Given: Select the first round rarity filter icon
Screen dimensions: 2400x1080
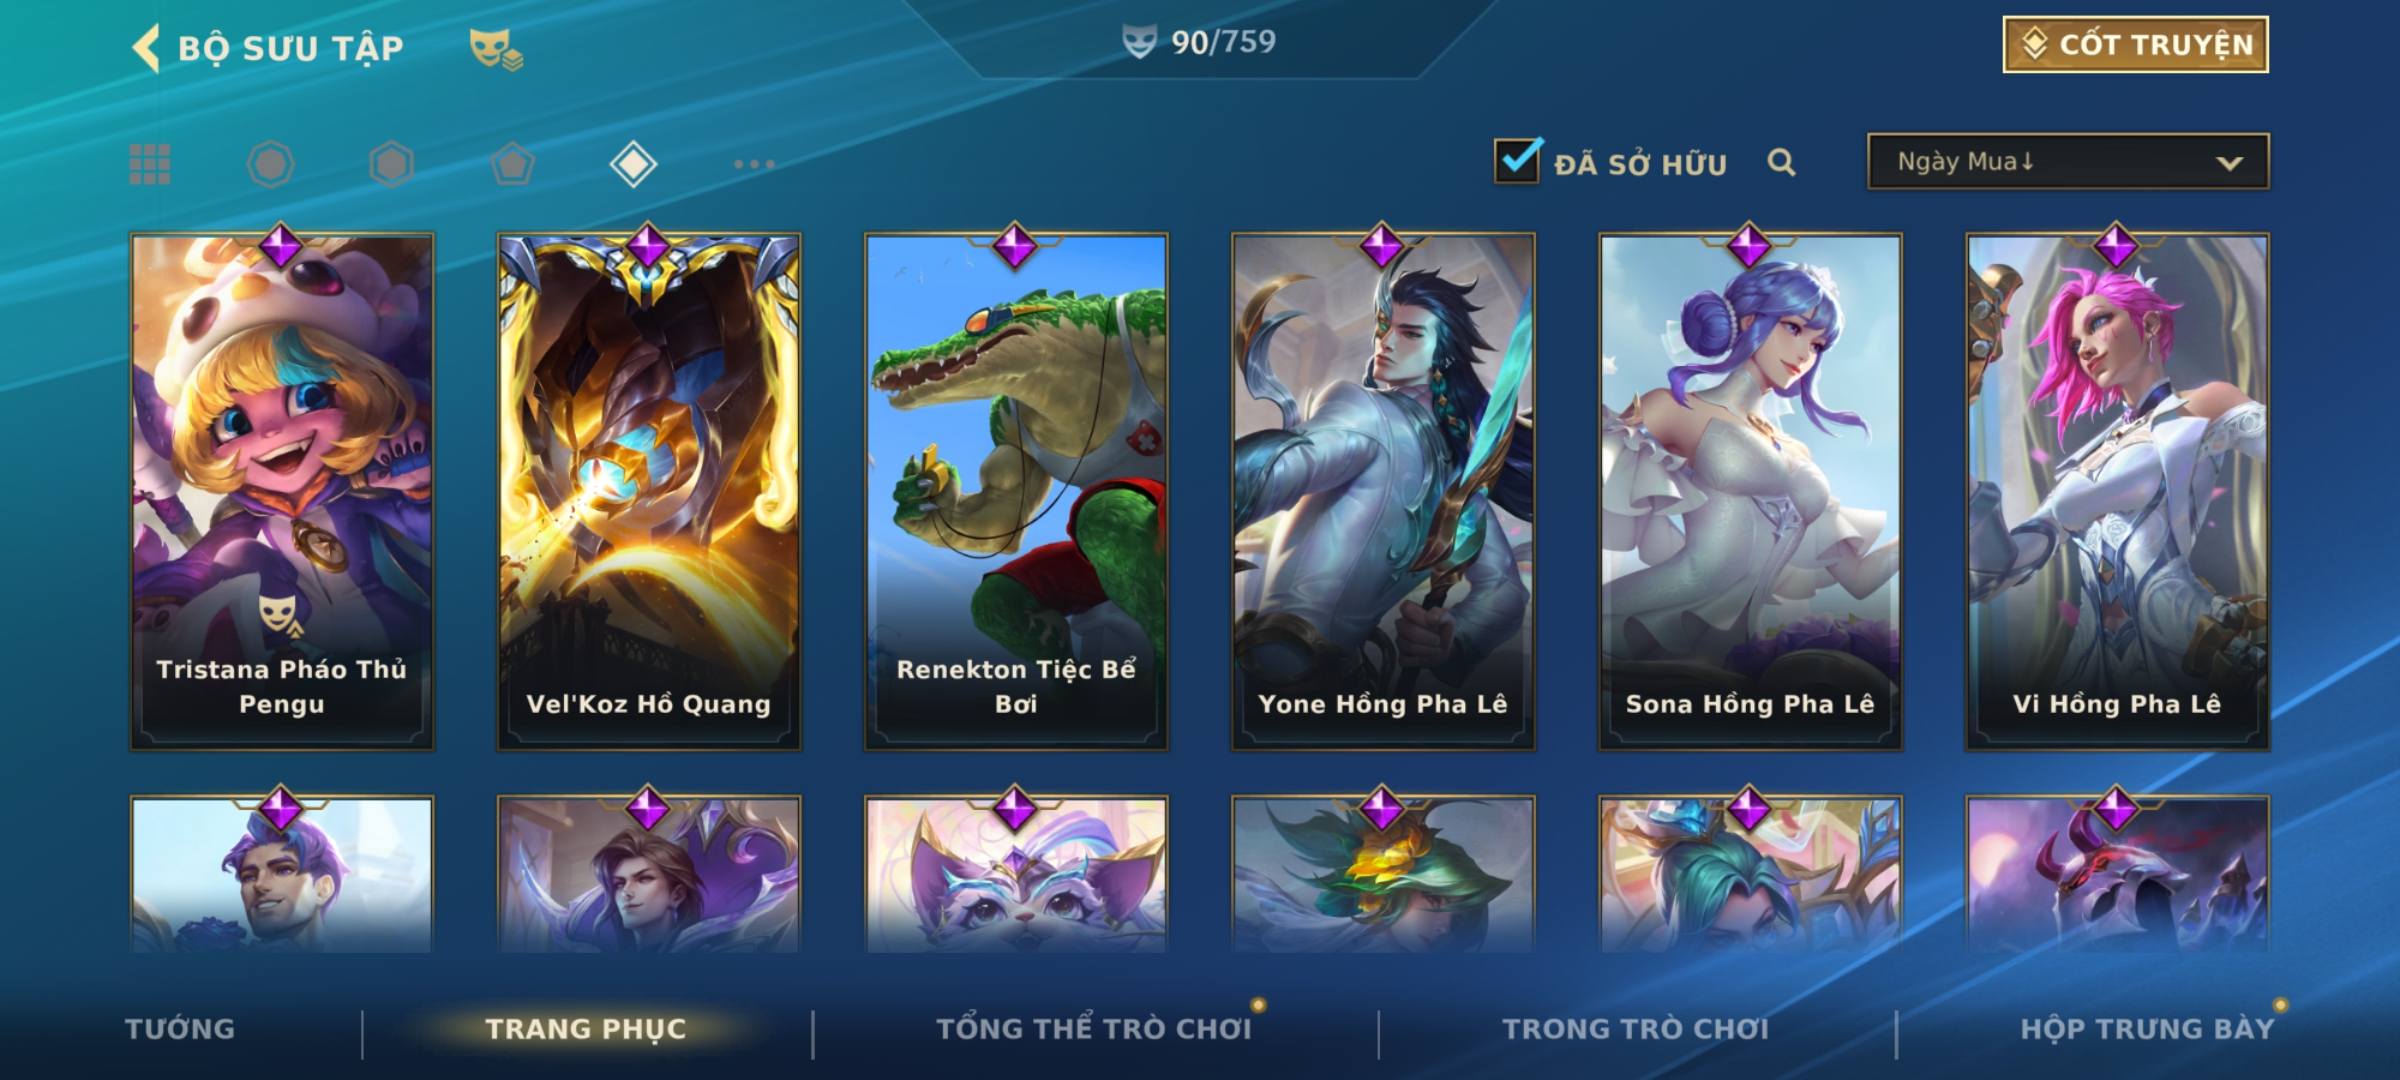Looking at the screenshot, I should tap(270, 164).
